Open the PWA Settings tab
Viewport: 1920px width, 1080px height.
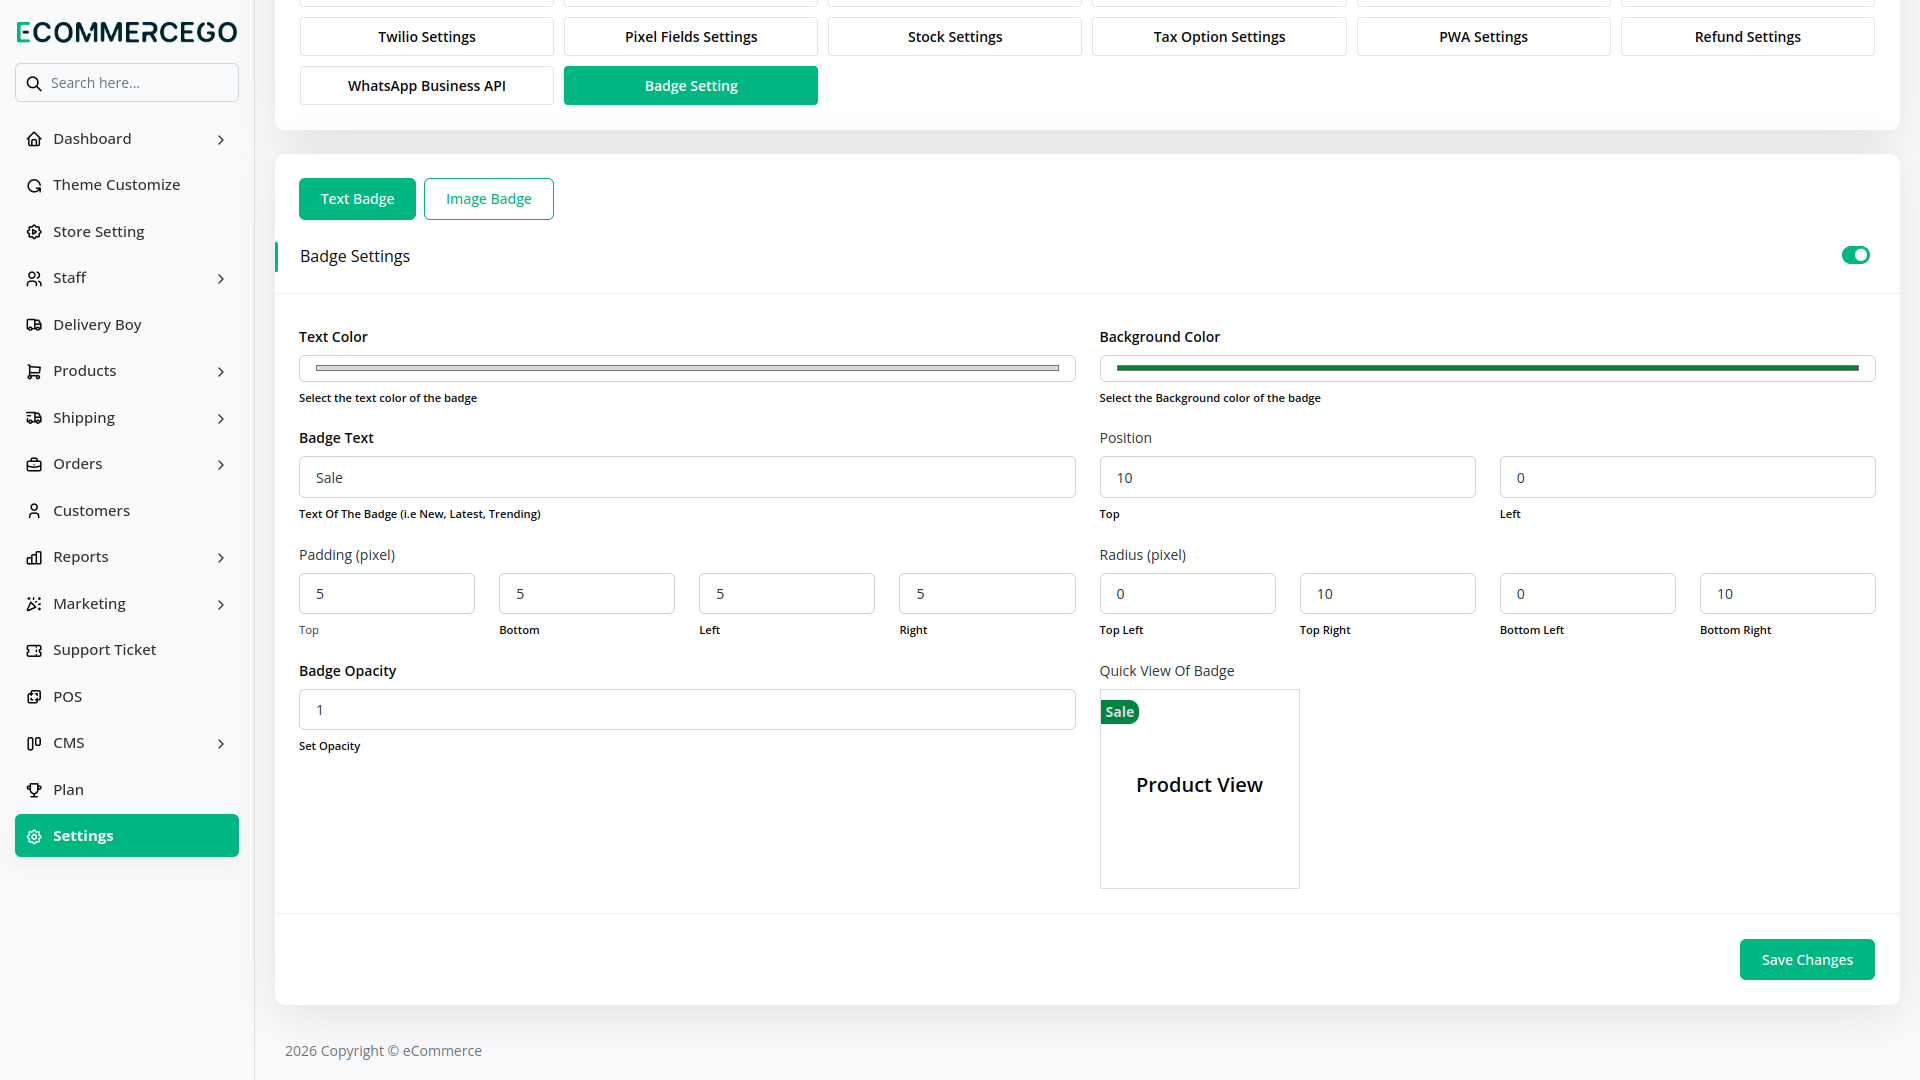coord(1483,37)
